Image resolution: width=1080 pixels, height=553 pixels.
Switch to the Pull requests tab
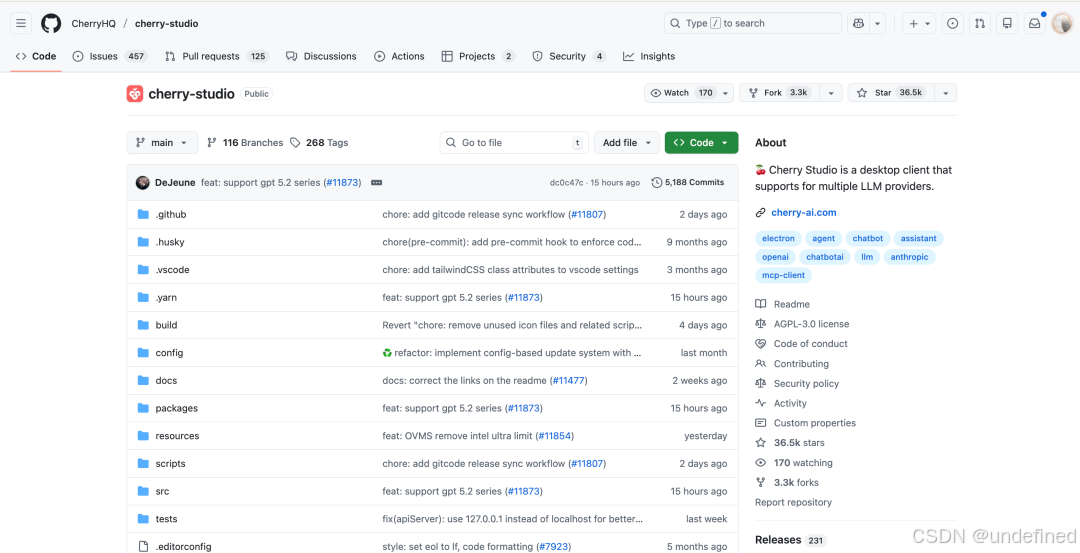(216, 56)
